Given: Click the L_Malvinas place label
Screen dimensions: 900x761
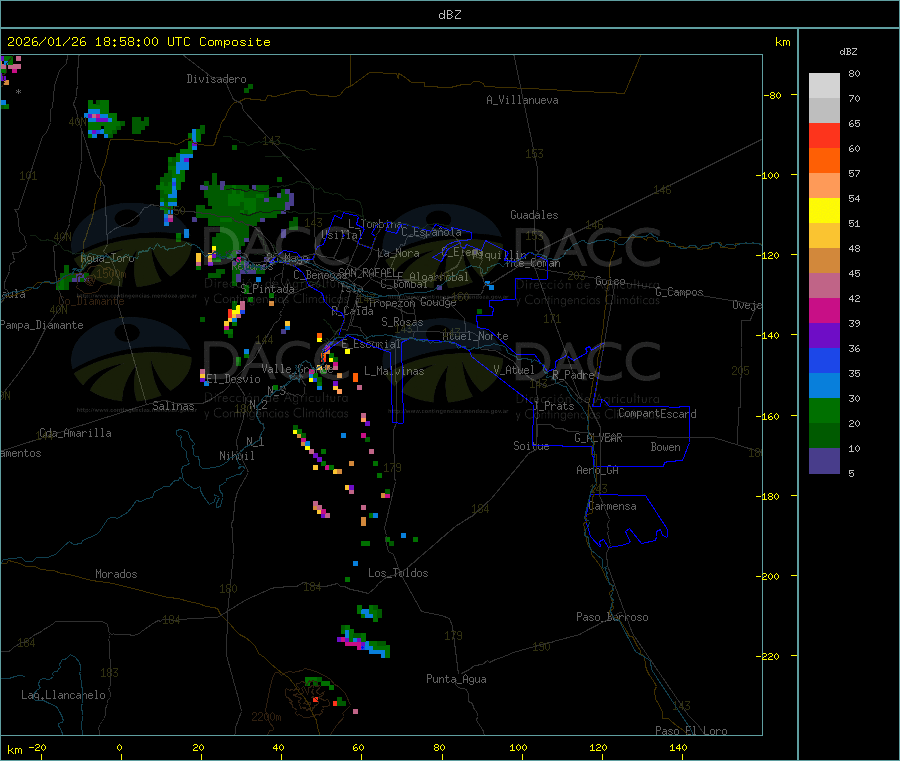Looking at the screenshot, I should pyautogui.click(x=394, y=371).
